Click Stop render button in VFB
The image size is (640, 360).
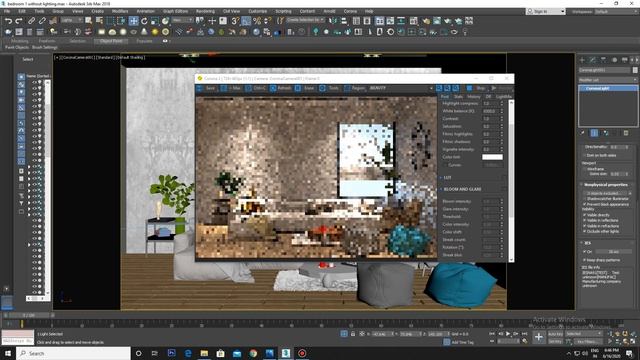tap(477, 88)
